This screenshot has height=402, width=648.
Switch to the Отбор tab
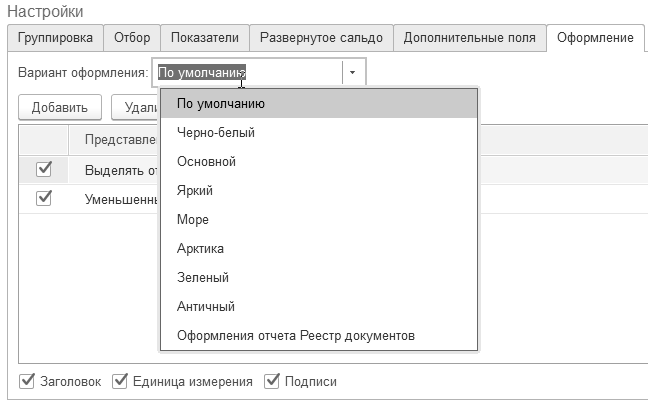pos(132,38)
